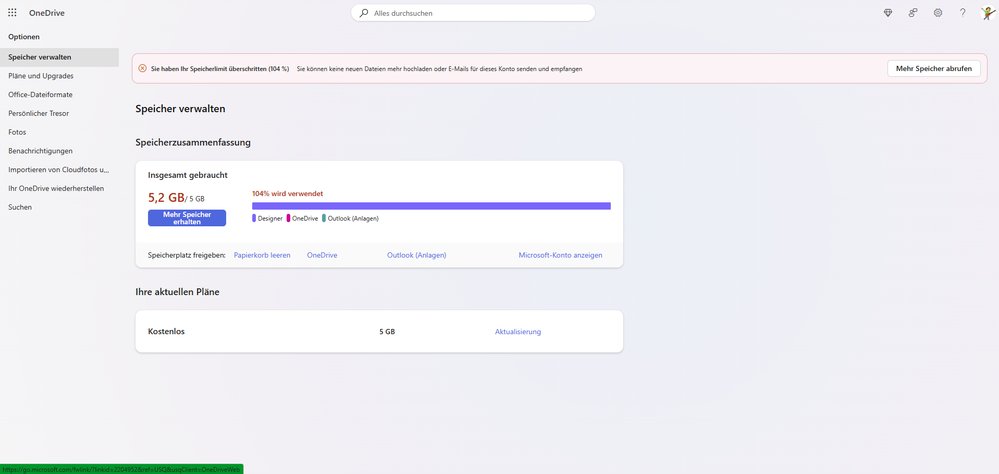
Task: Click the 'Outlook (Anlagen)' free-up-space link
Action: click(x=417, y=255)
